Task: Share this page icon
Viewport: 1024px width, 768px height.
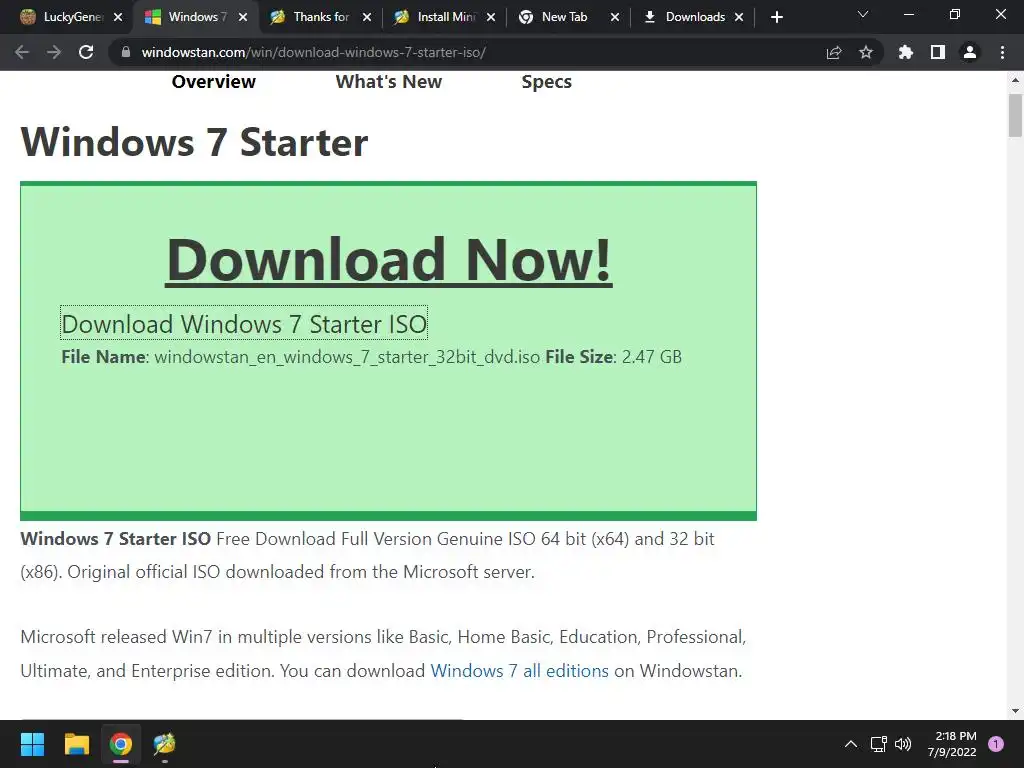Action: coord(834,52)
